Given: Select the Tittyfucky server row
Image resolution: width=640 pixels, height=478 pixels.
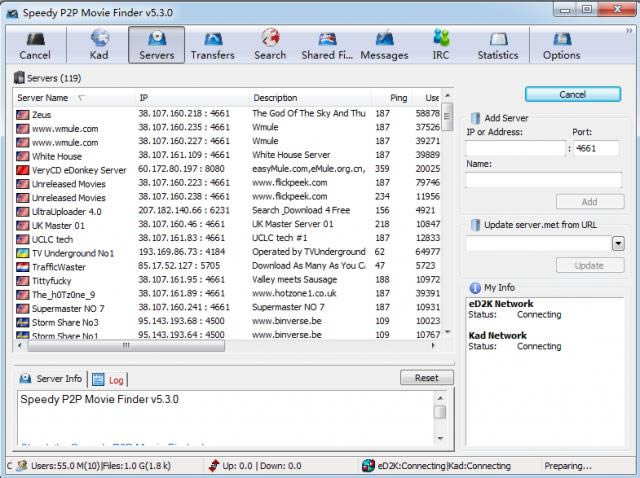Looking at the screenshot, I should [x=228, y=280].
